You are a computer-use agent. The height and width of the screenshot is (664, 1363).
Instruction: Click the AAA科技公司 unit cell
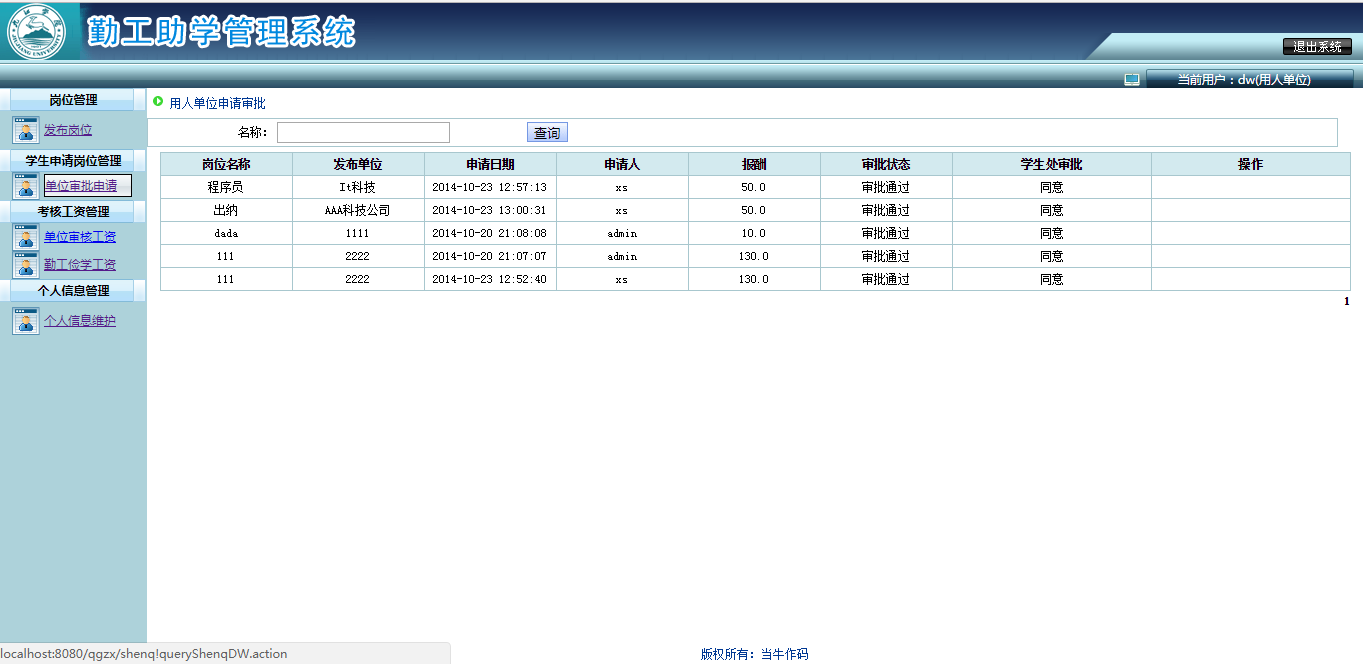(x=358, y=210)
